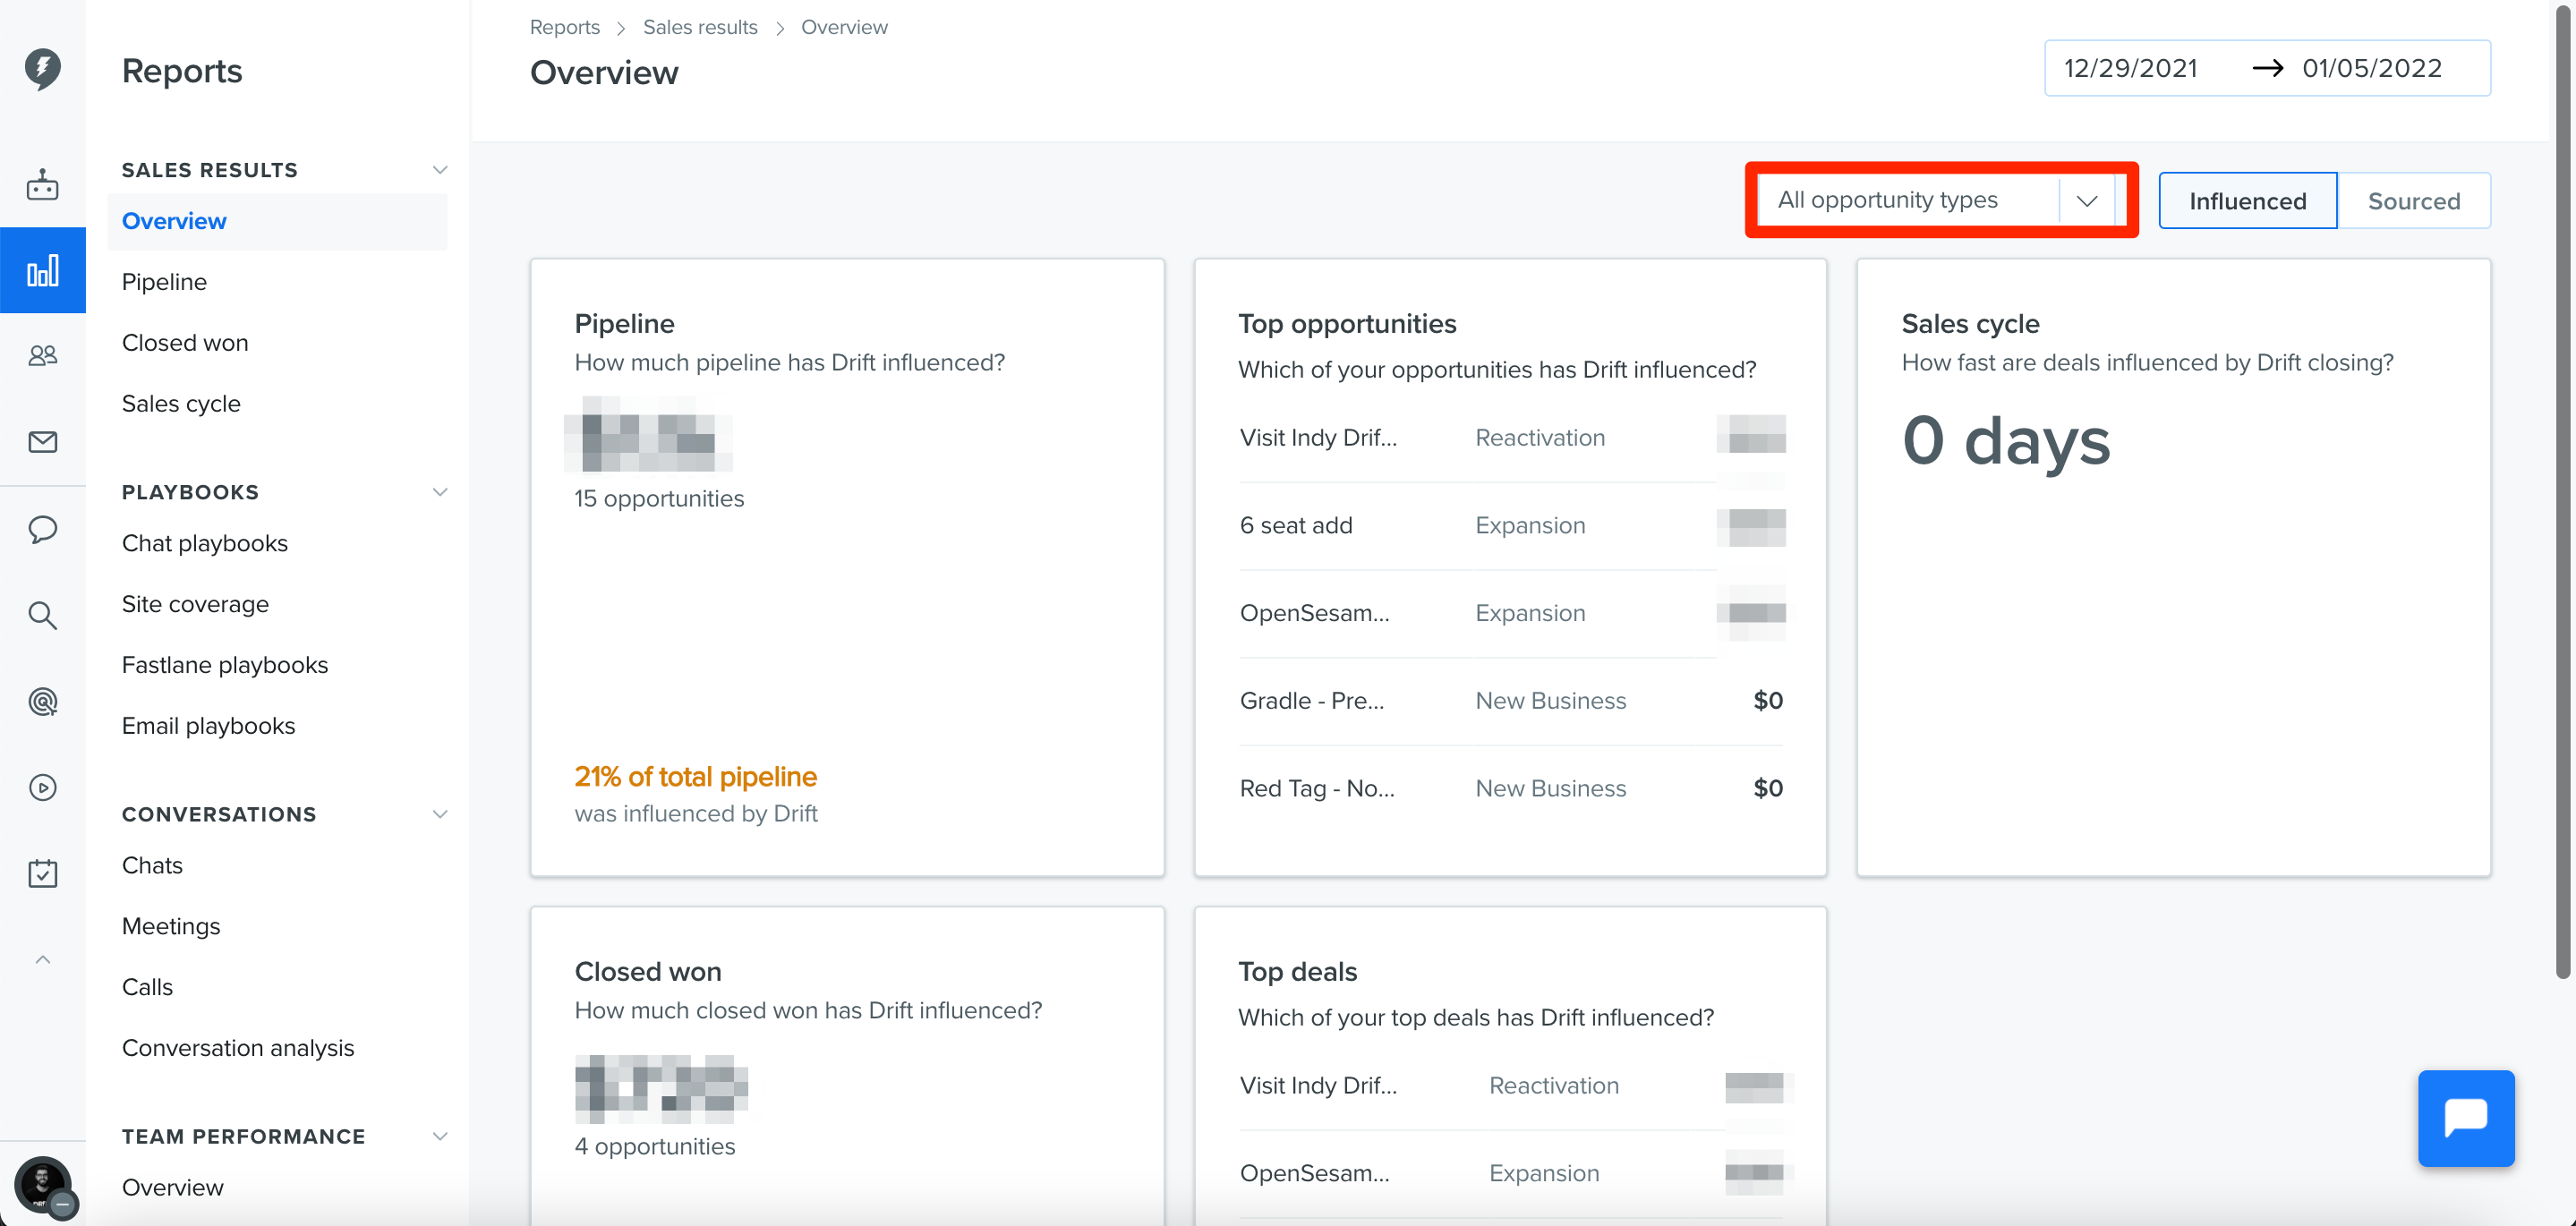This screenshot has height=1226, width=2576.
Task: Click the Sales results breadcrumb link
Action: [x=700, y=27]
